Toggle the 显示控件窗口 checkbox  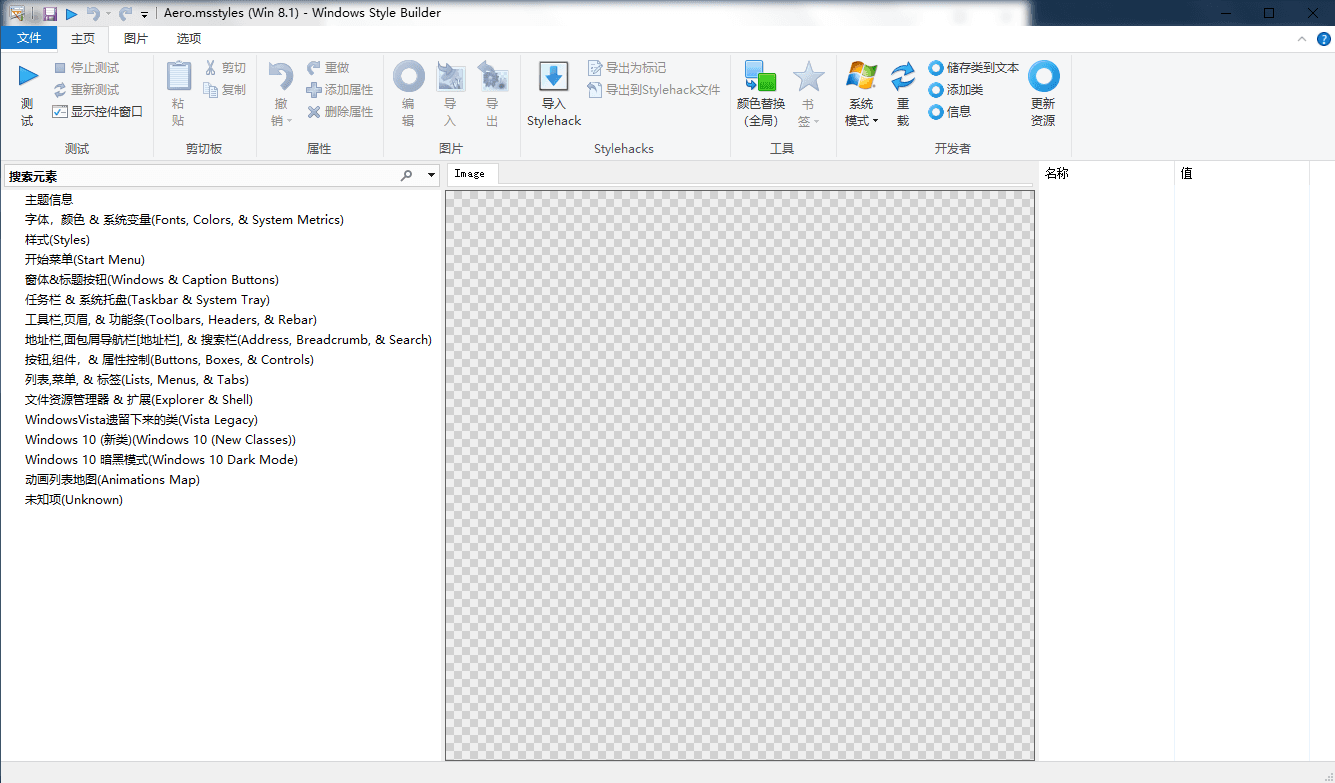point(60,112)
